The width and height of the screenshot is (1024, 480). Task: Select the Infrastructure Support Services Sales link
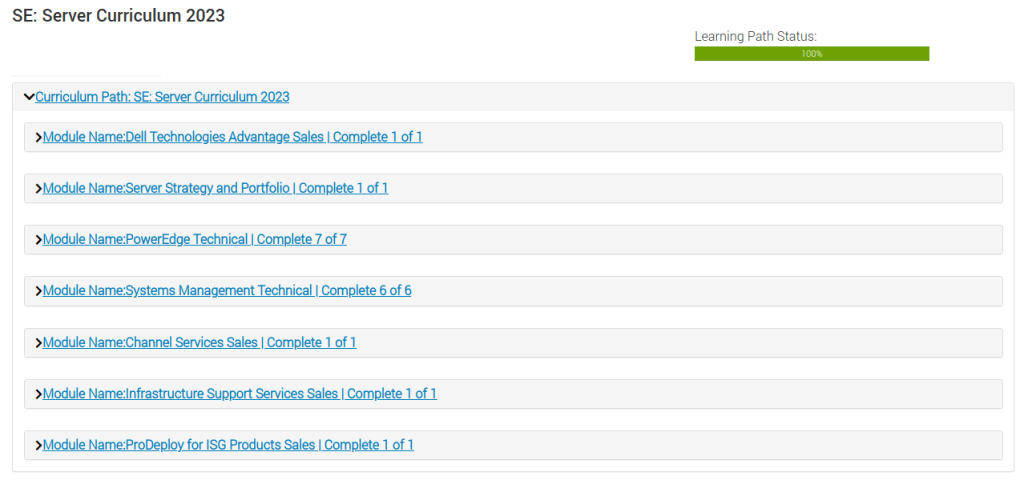(x=239, y=394)
